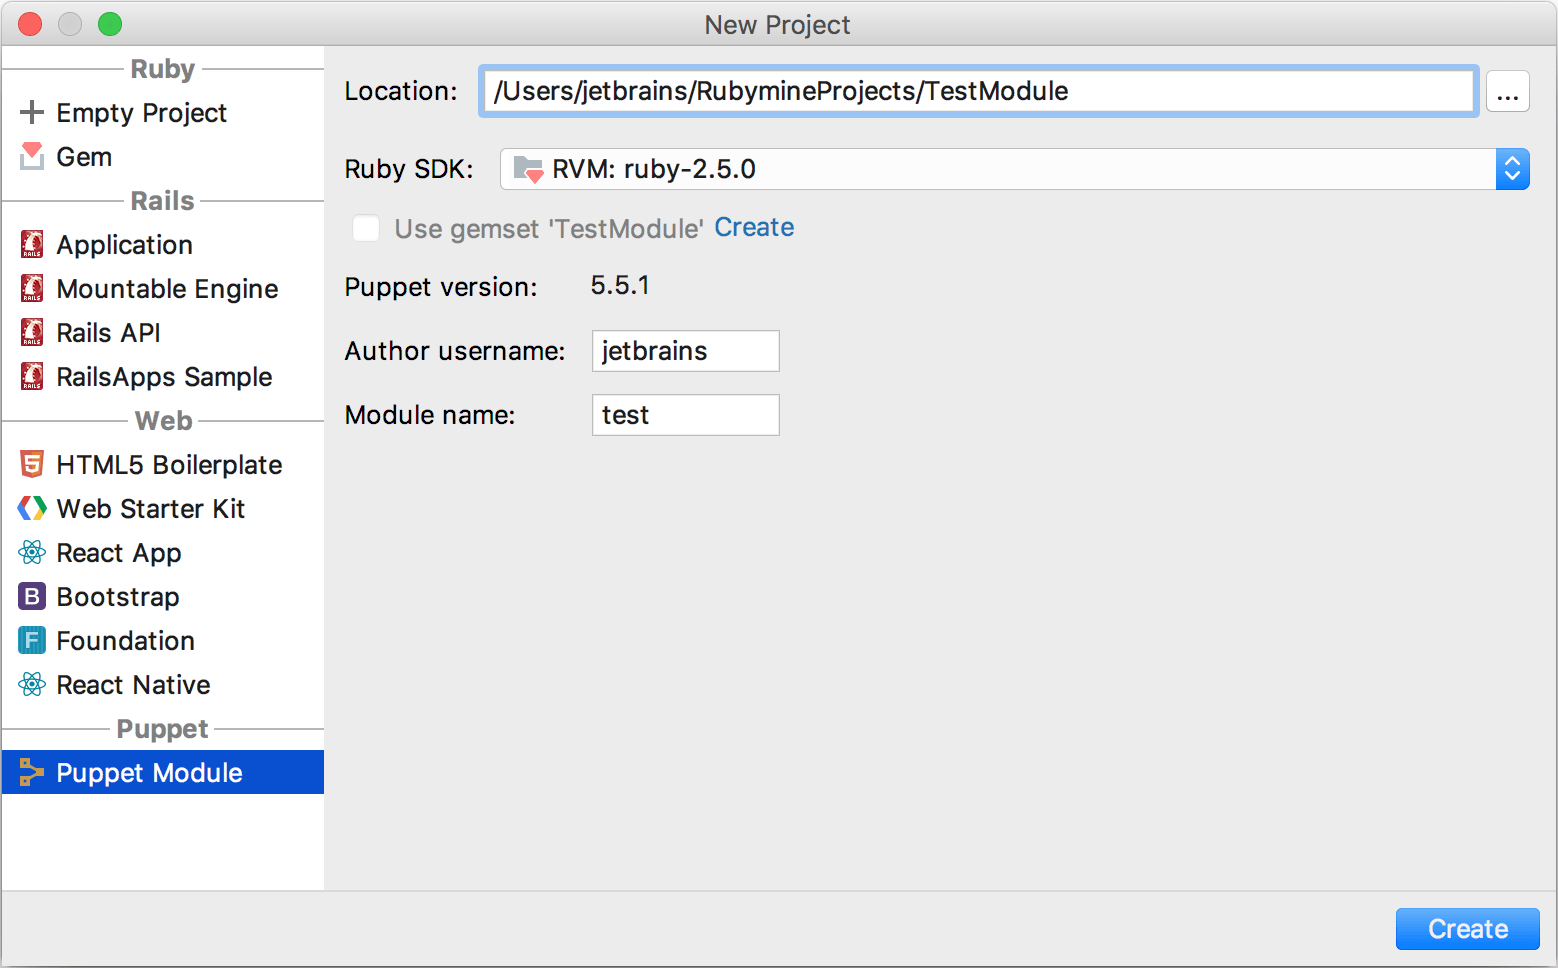Click the Create button
This screenshot has width=1558, height=968.
[x=1467, y=928]
